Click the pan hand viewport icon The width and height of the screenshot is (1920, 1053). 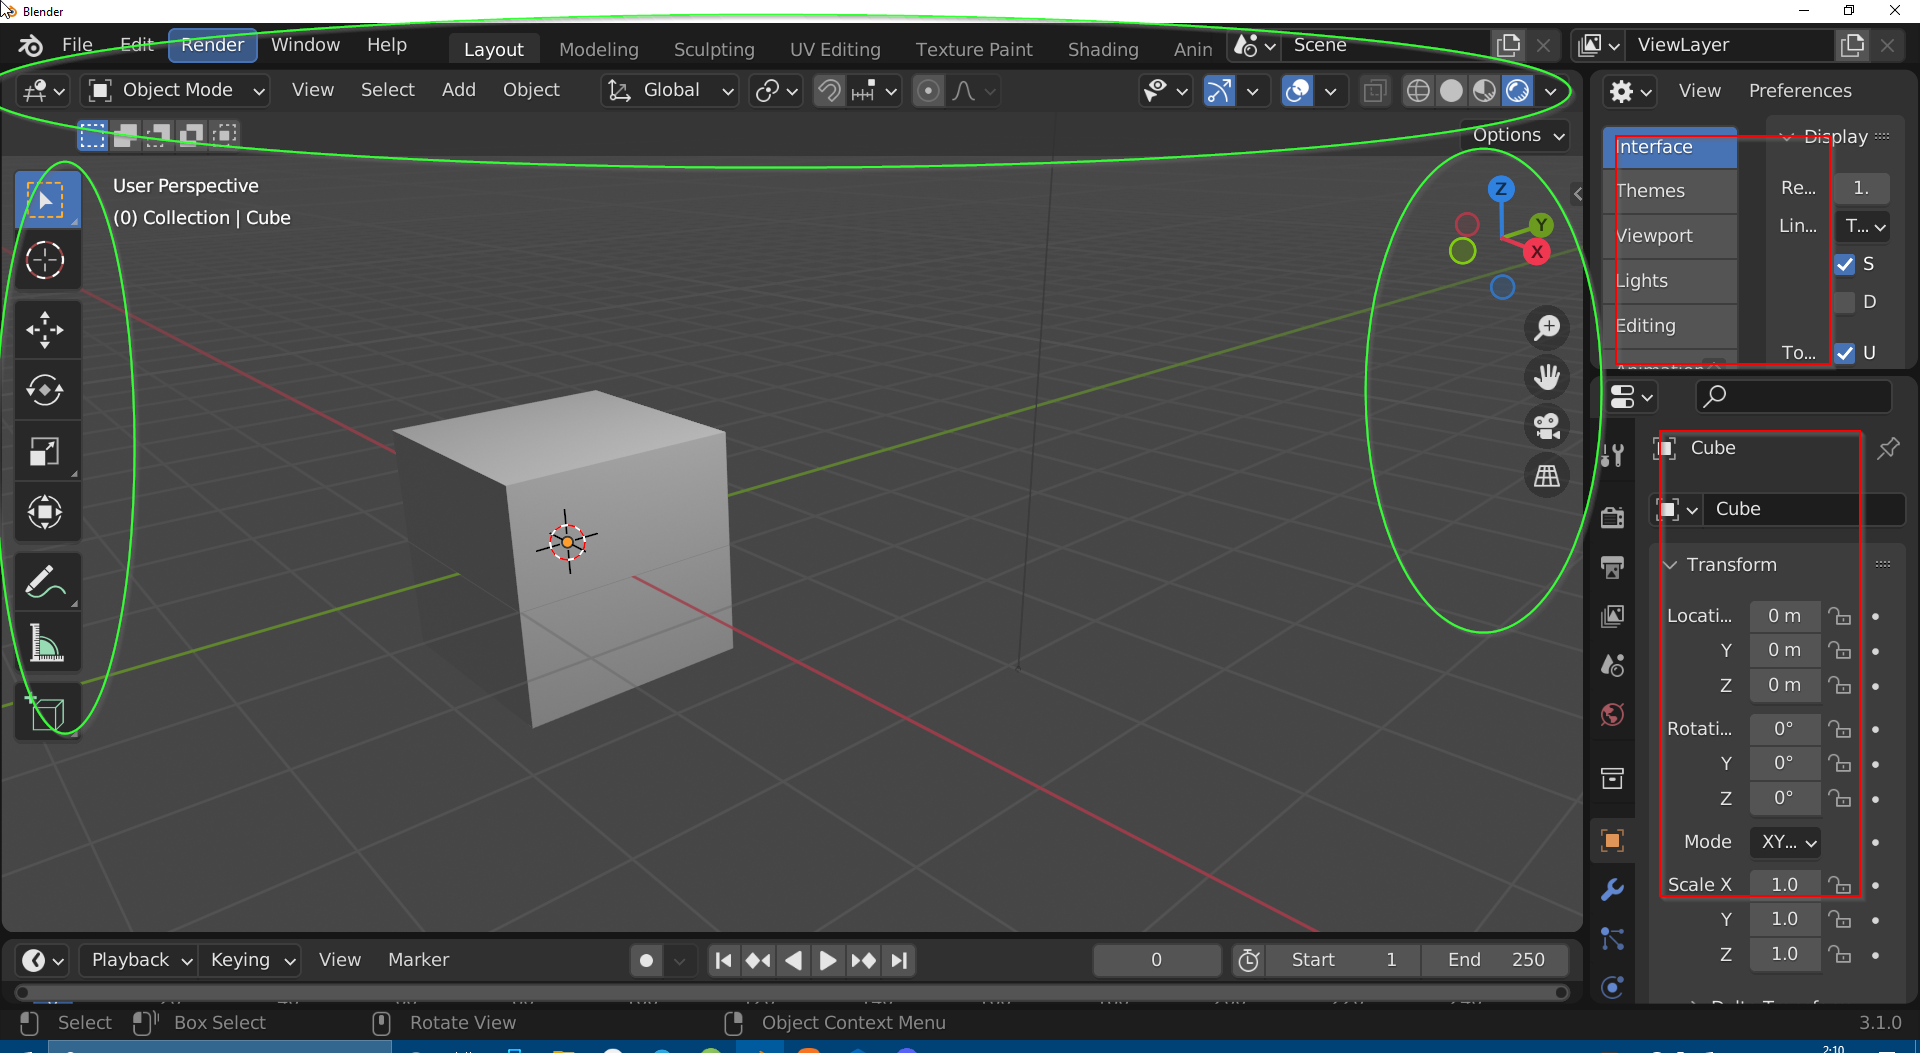(x=1547, y=377)
